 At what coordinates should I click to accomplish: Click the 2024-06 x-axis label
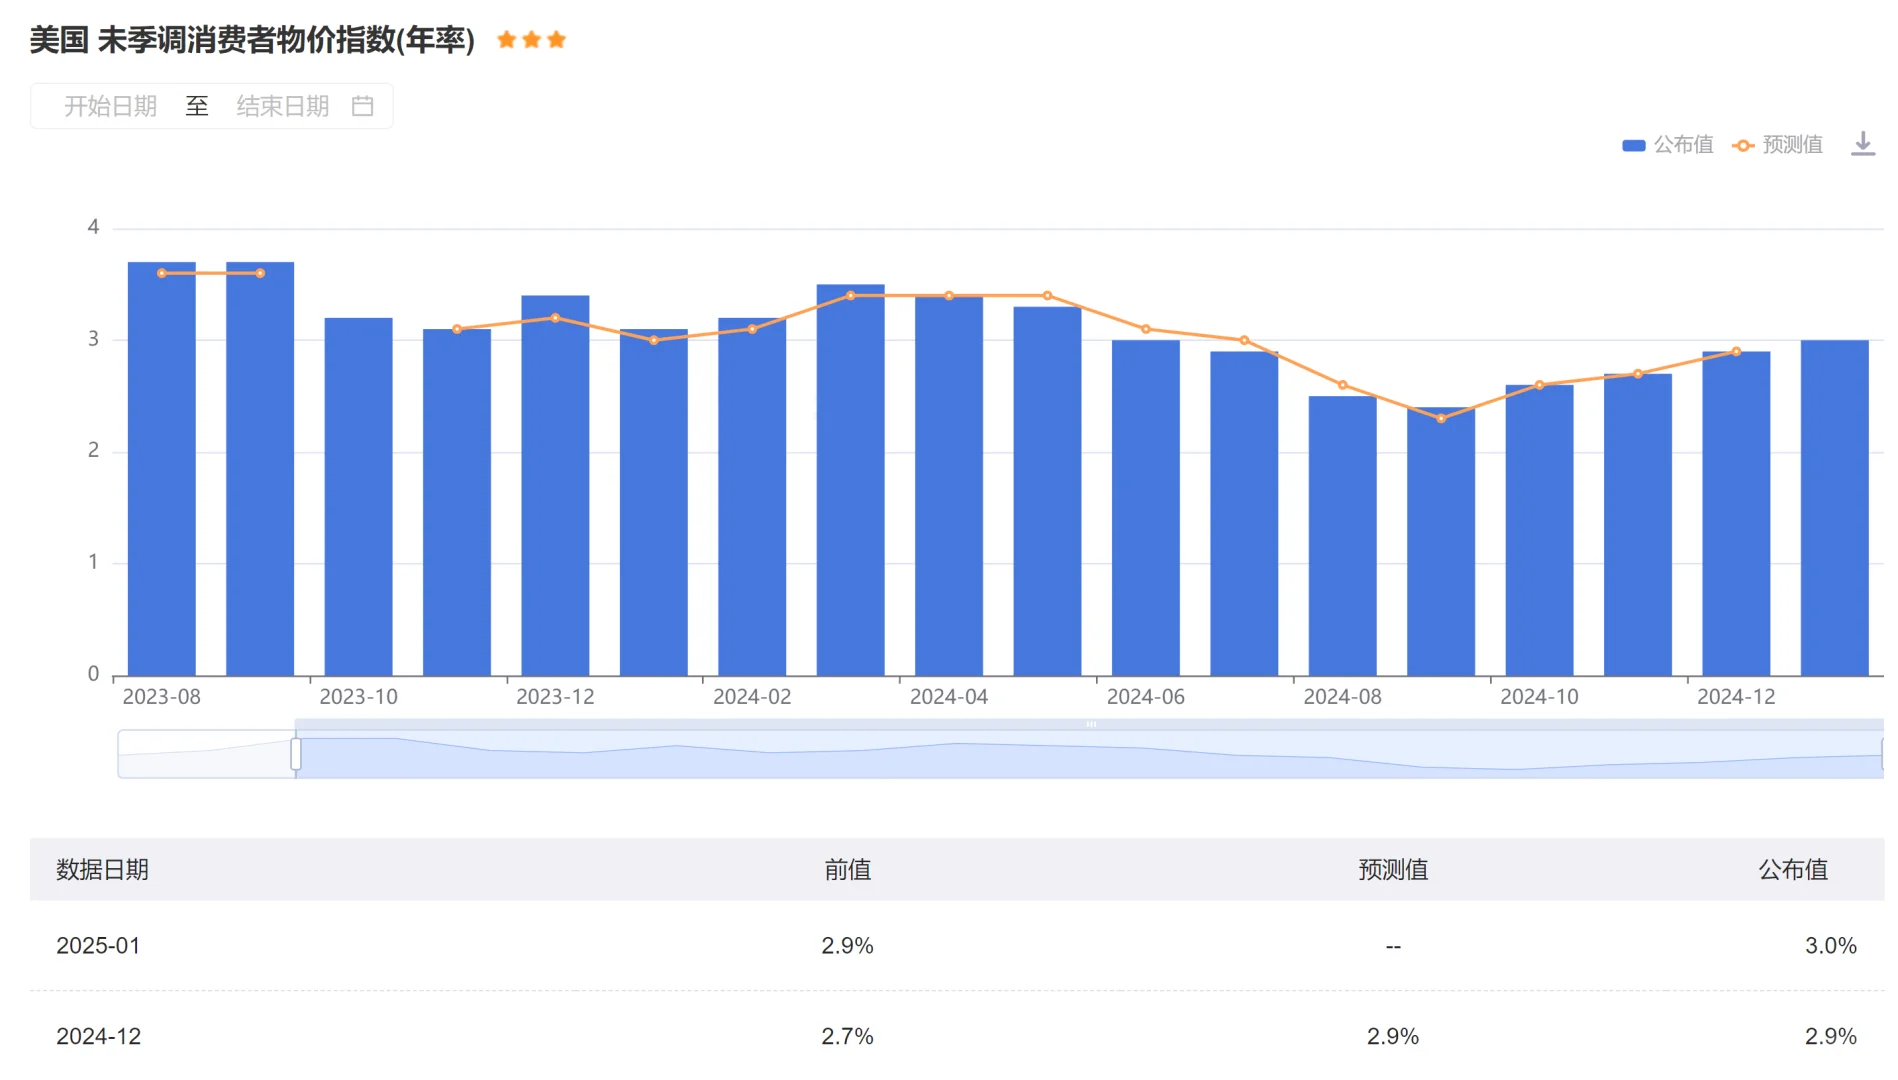(x=1146, y=697)
